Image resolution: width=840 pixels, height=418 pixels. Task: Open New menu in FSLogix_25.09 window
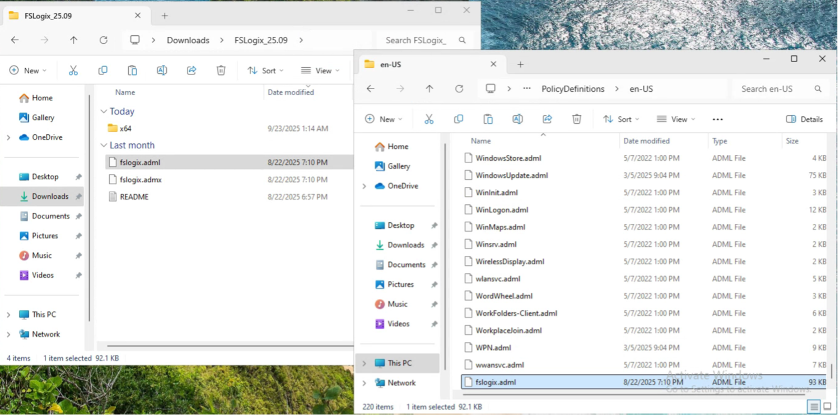coord(28,70)
